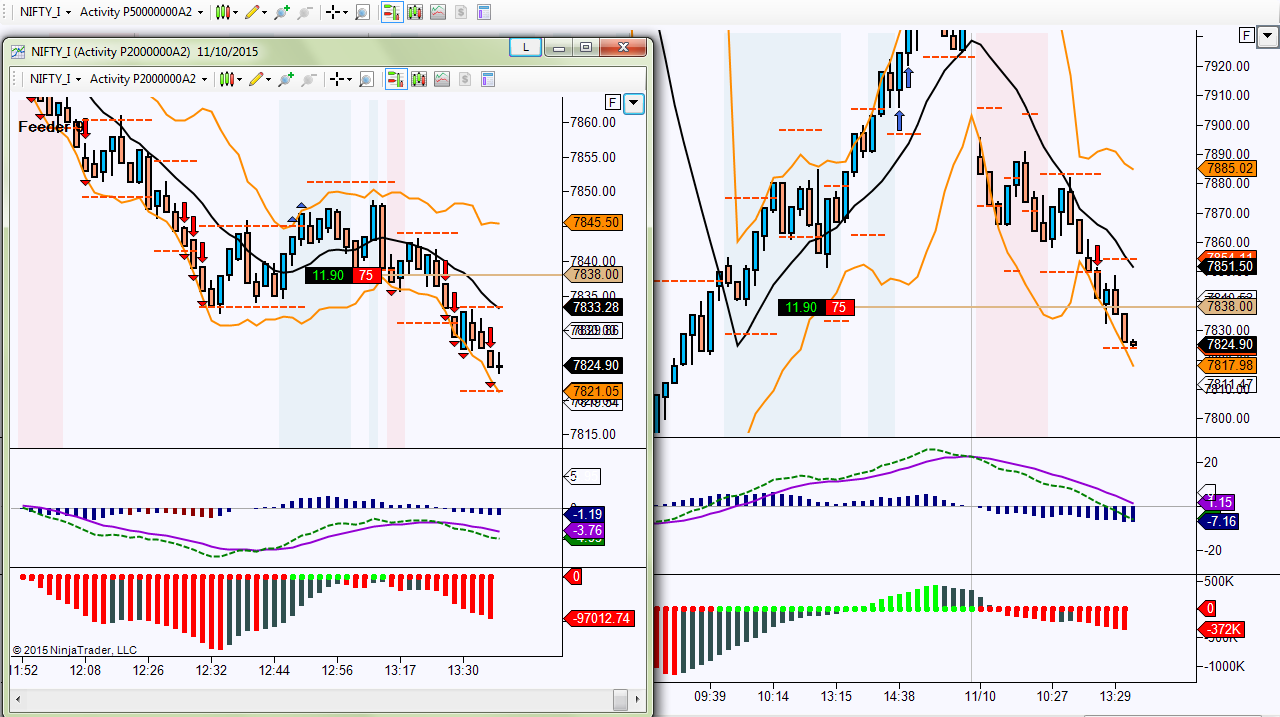Screen dimensions: 1280x717
Task: Click the -372K red volume marker in the back chart
Action: click(x=1221, y=629)
